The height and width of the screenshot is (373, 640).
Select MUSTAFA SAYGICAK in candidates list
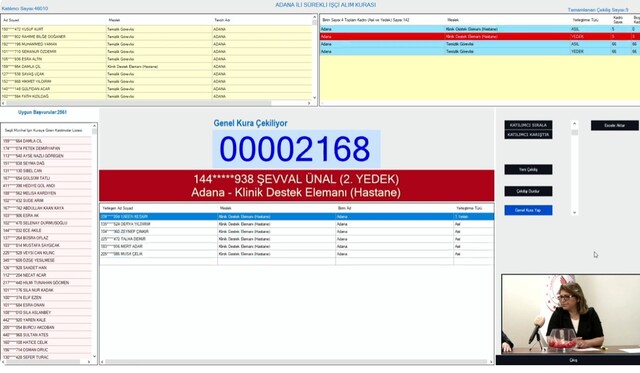[46, 246]
